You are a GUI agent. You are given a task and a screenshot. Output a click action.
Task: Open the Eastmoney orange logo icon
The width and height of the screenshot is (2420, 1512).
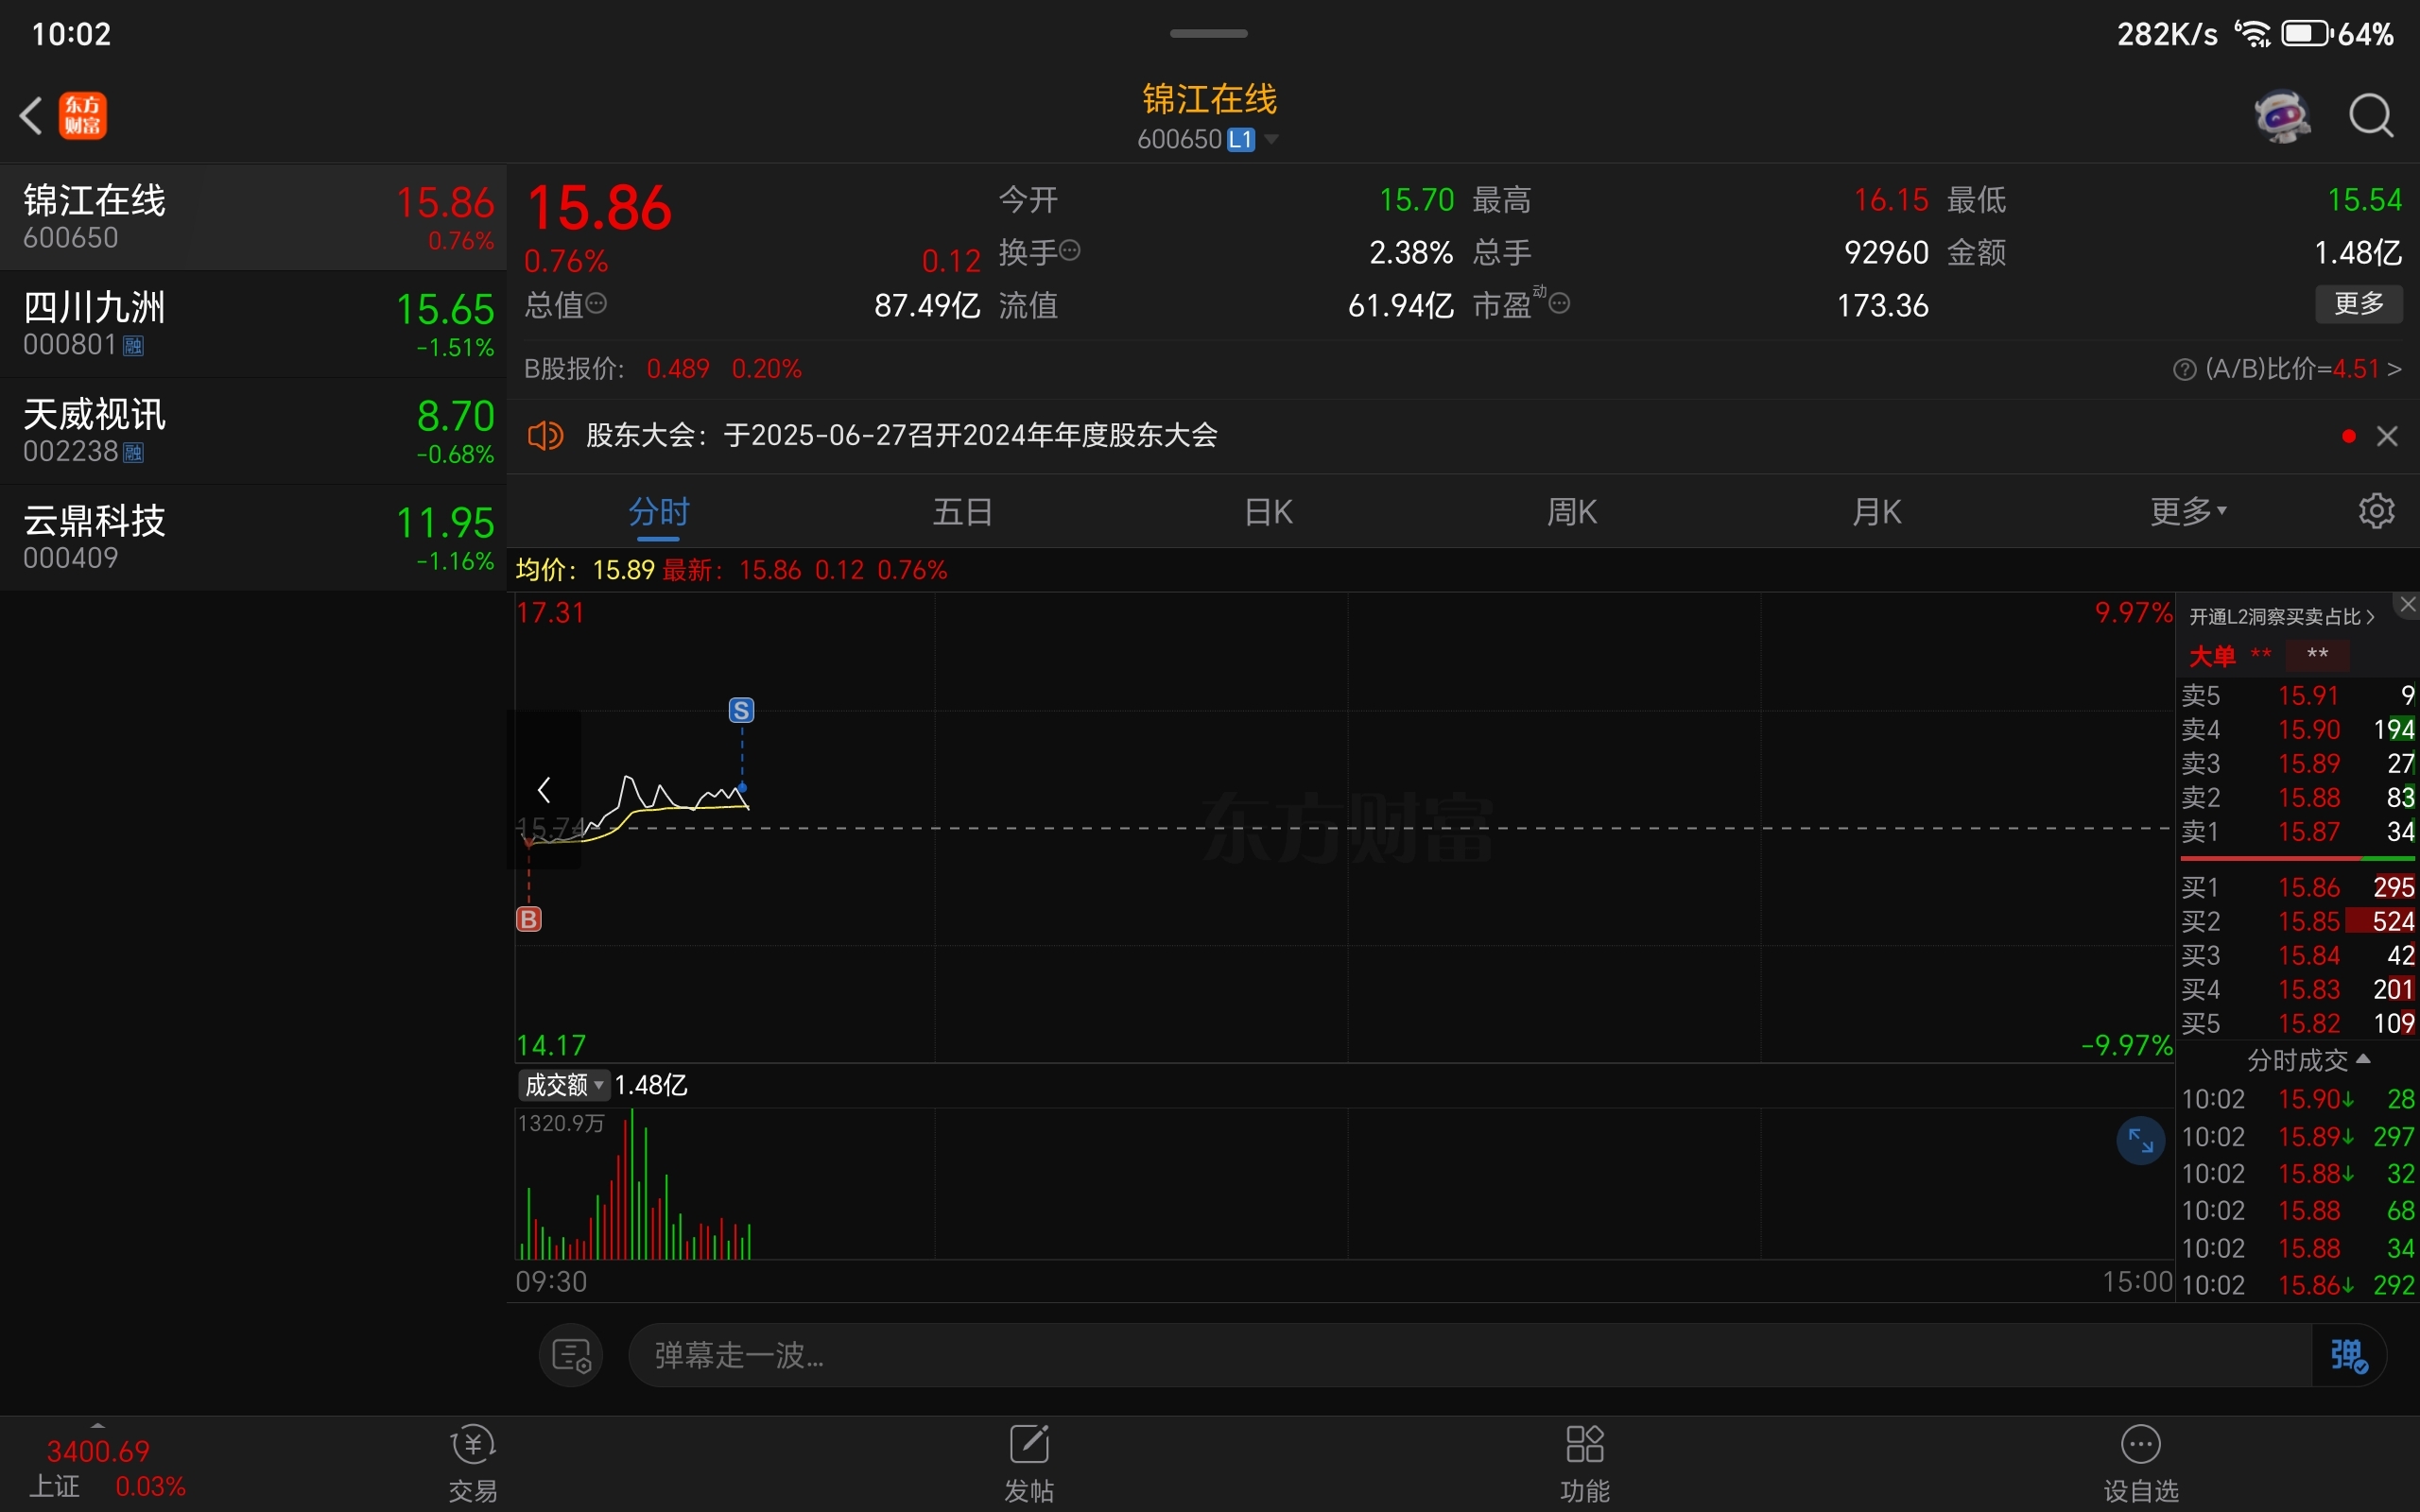coord(82,116)
